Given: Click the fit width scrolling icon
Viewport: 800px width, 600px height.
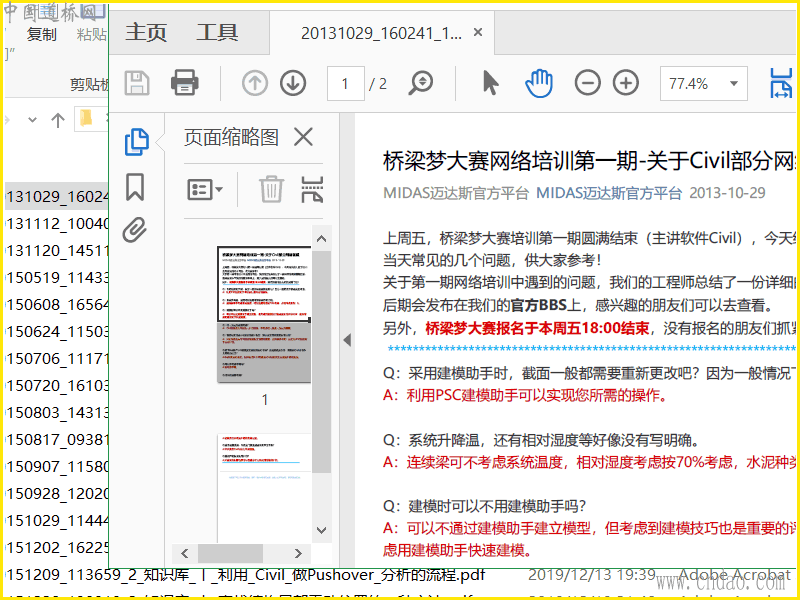Looking at the screenshot, I should 781,83.
